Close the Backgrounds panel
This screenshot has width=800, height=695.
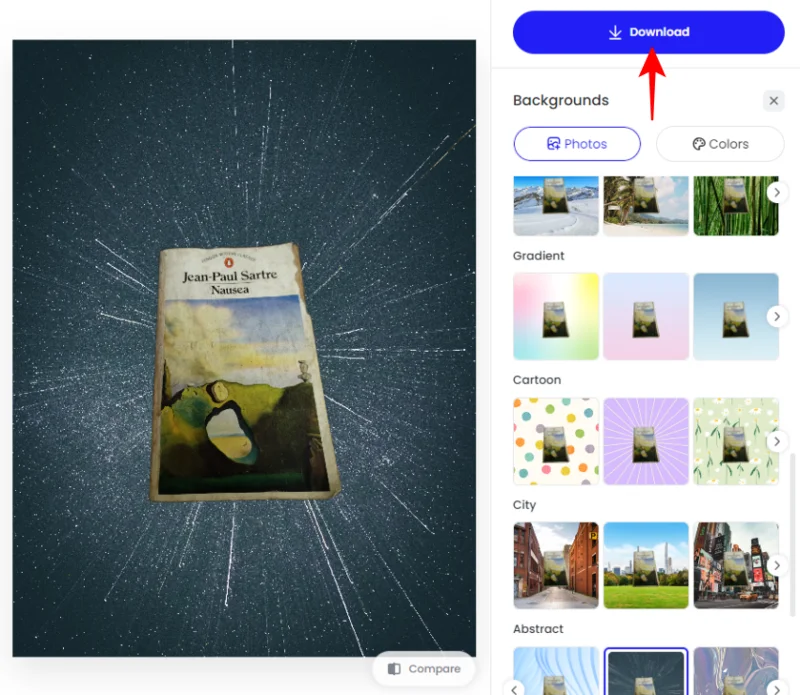click(773, 101)
